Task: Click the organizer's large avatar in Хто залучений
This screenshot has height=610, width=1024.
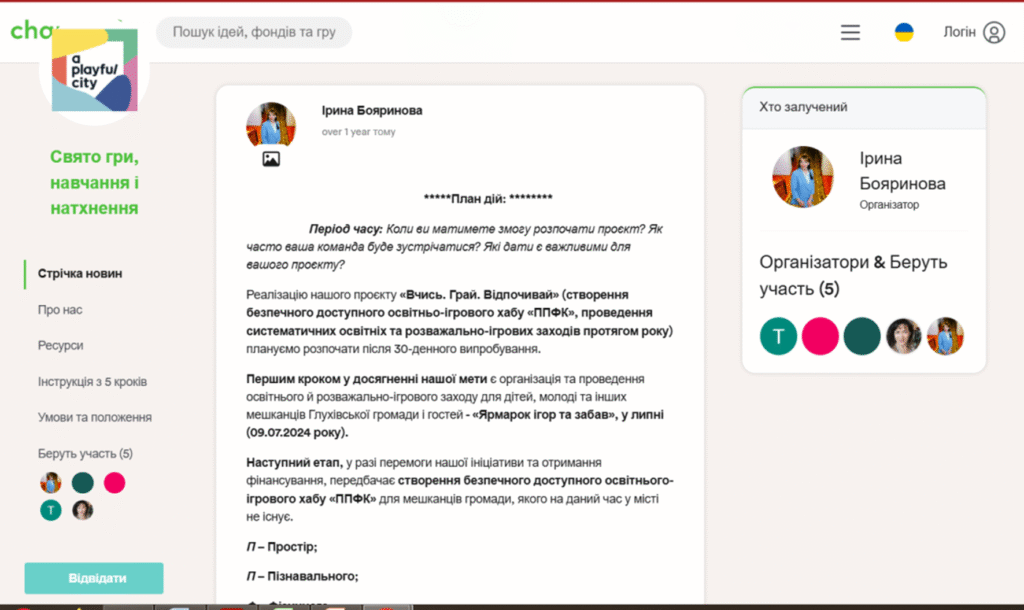Action: tap(803, 177)
